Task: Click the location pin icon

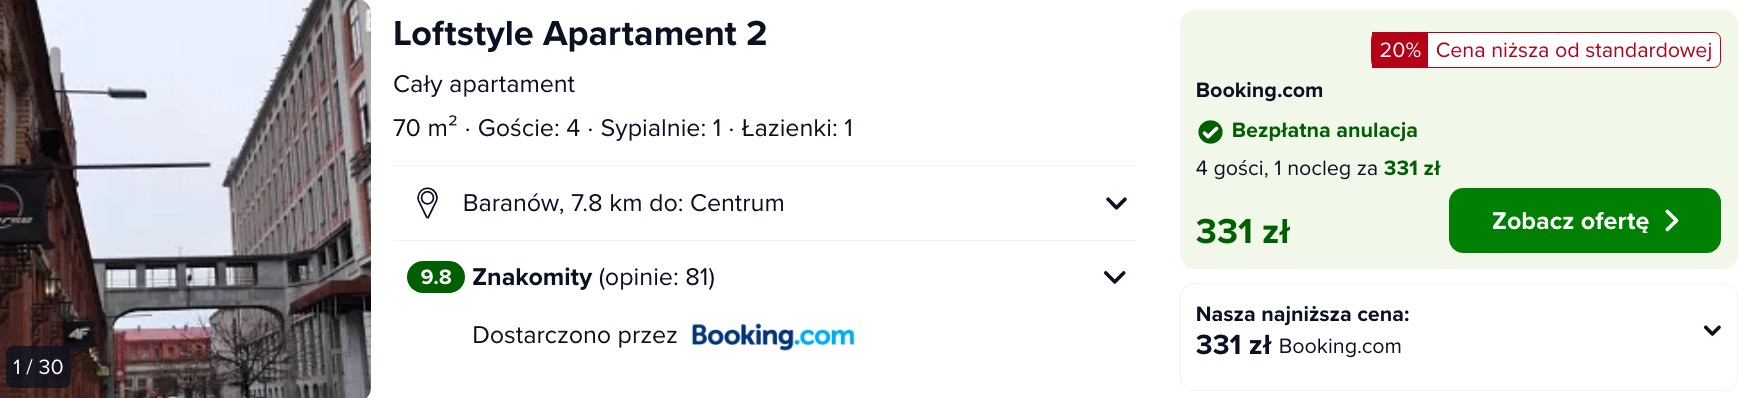Action: coord(427,203)
